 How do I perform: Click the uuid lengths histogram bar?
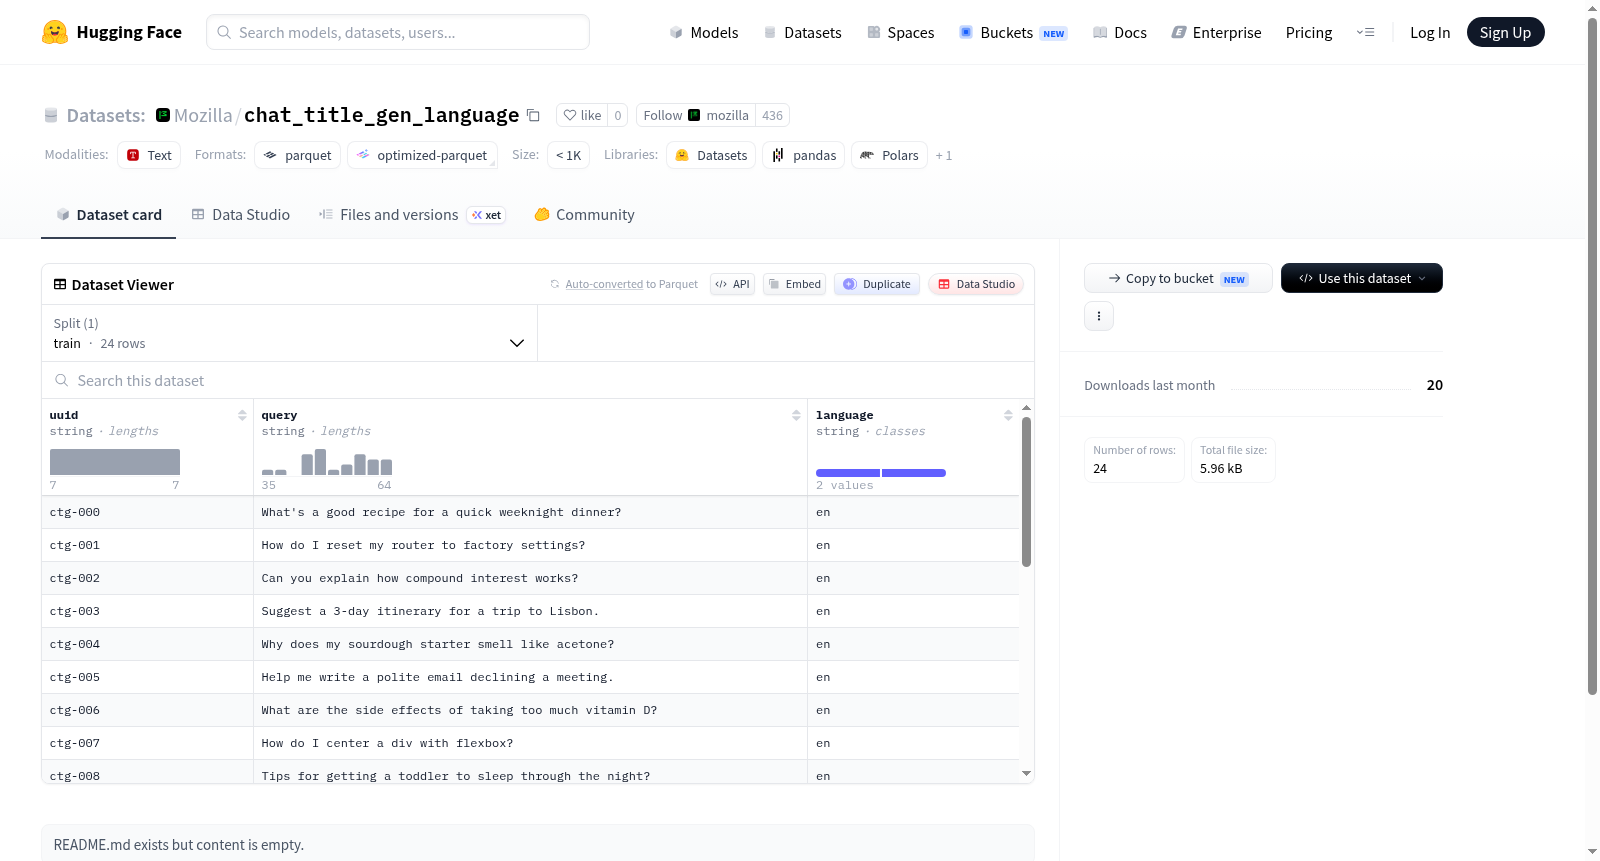click(x=115, y=462)
